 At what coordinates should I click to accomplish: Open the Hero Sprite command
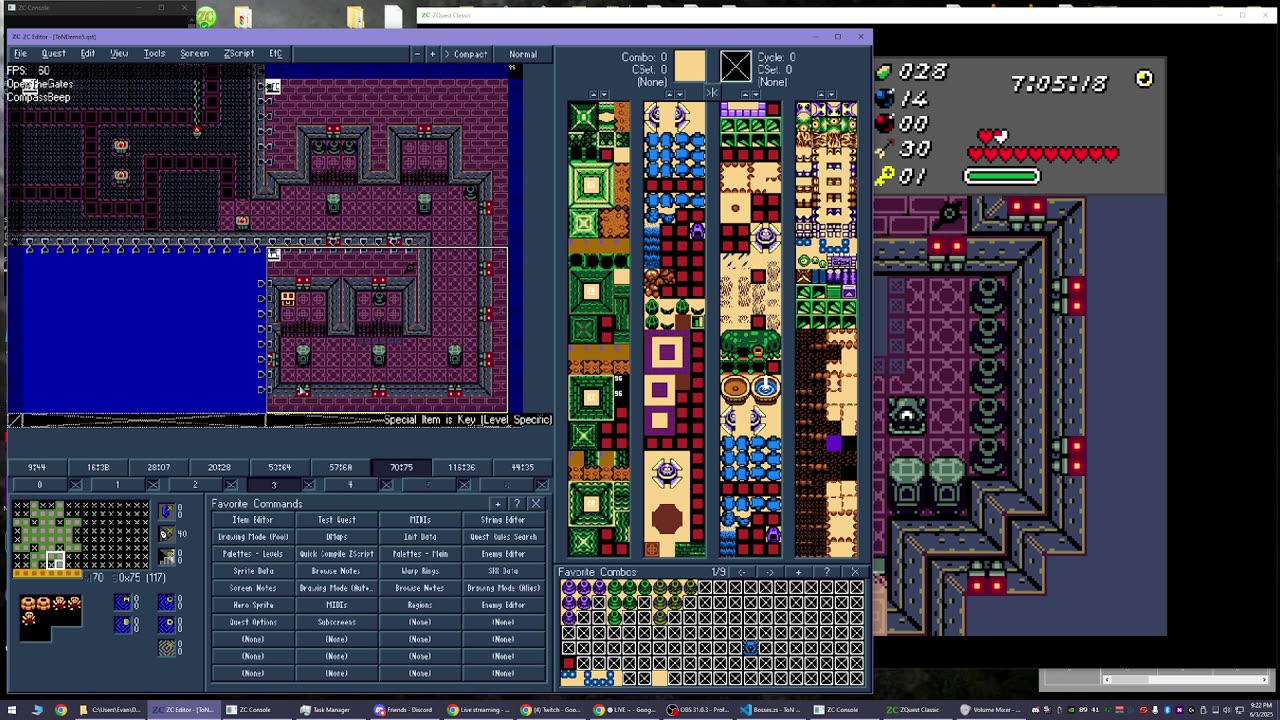pos(253,605)
